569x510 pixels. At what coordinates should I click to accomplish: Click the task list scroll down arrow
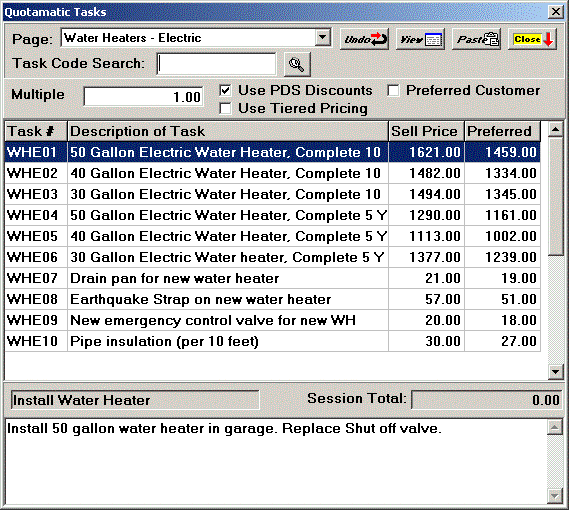coord(556,371)
